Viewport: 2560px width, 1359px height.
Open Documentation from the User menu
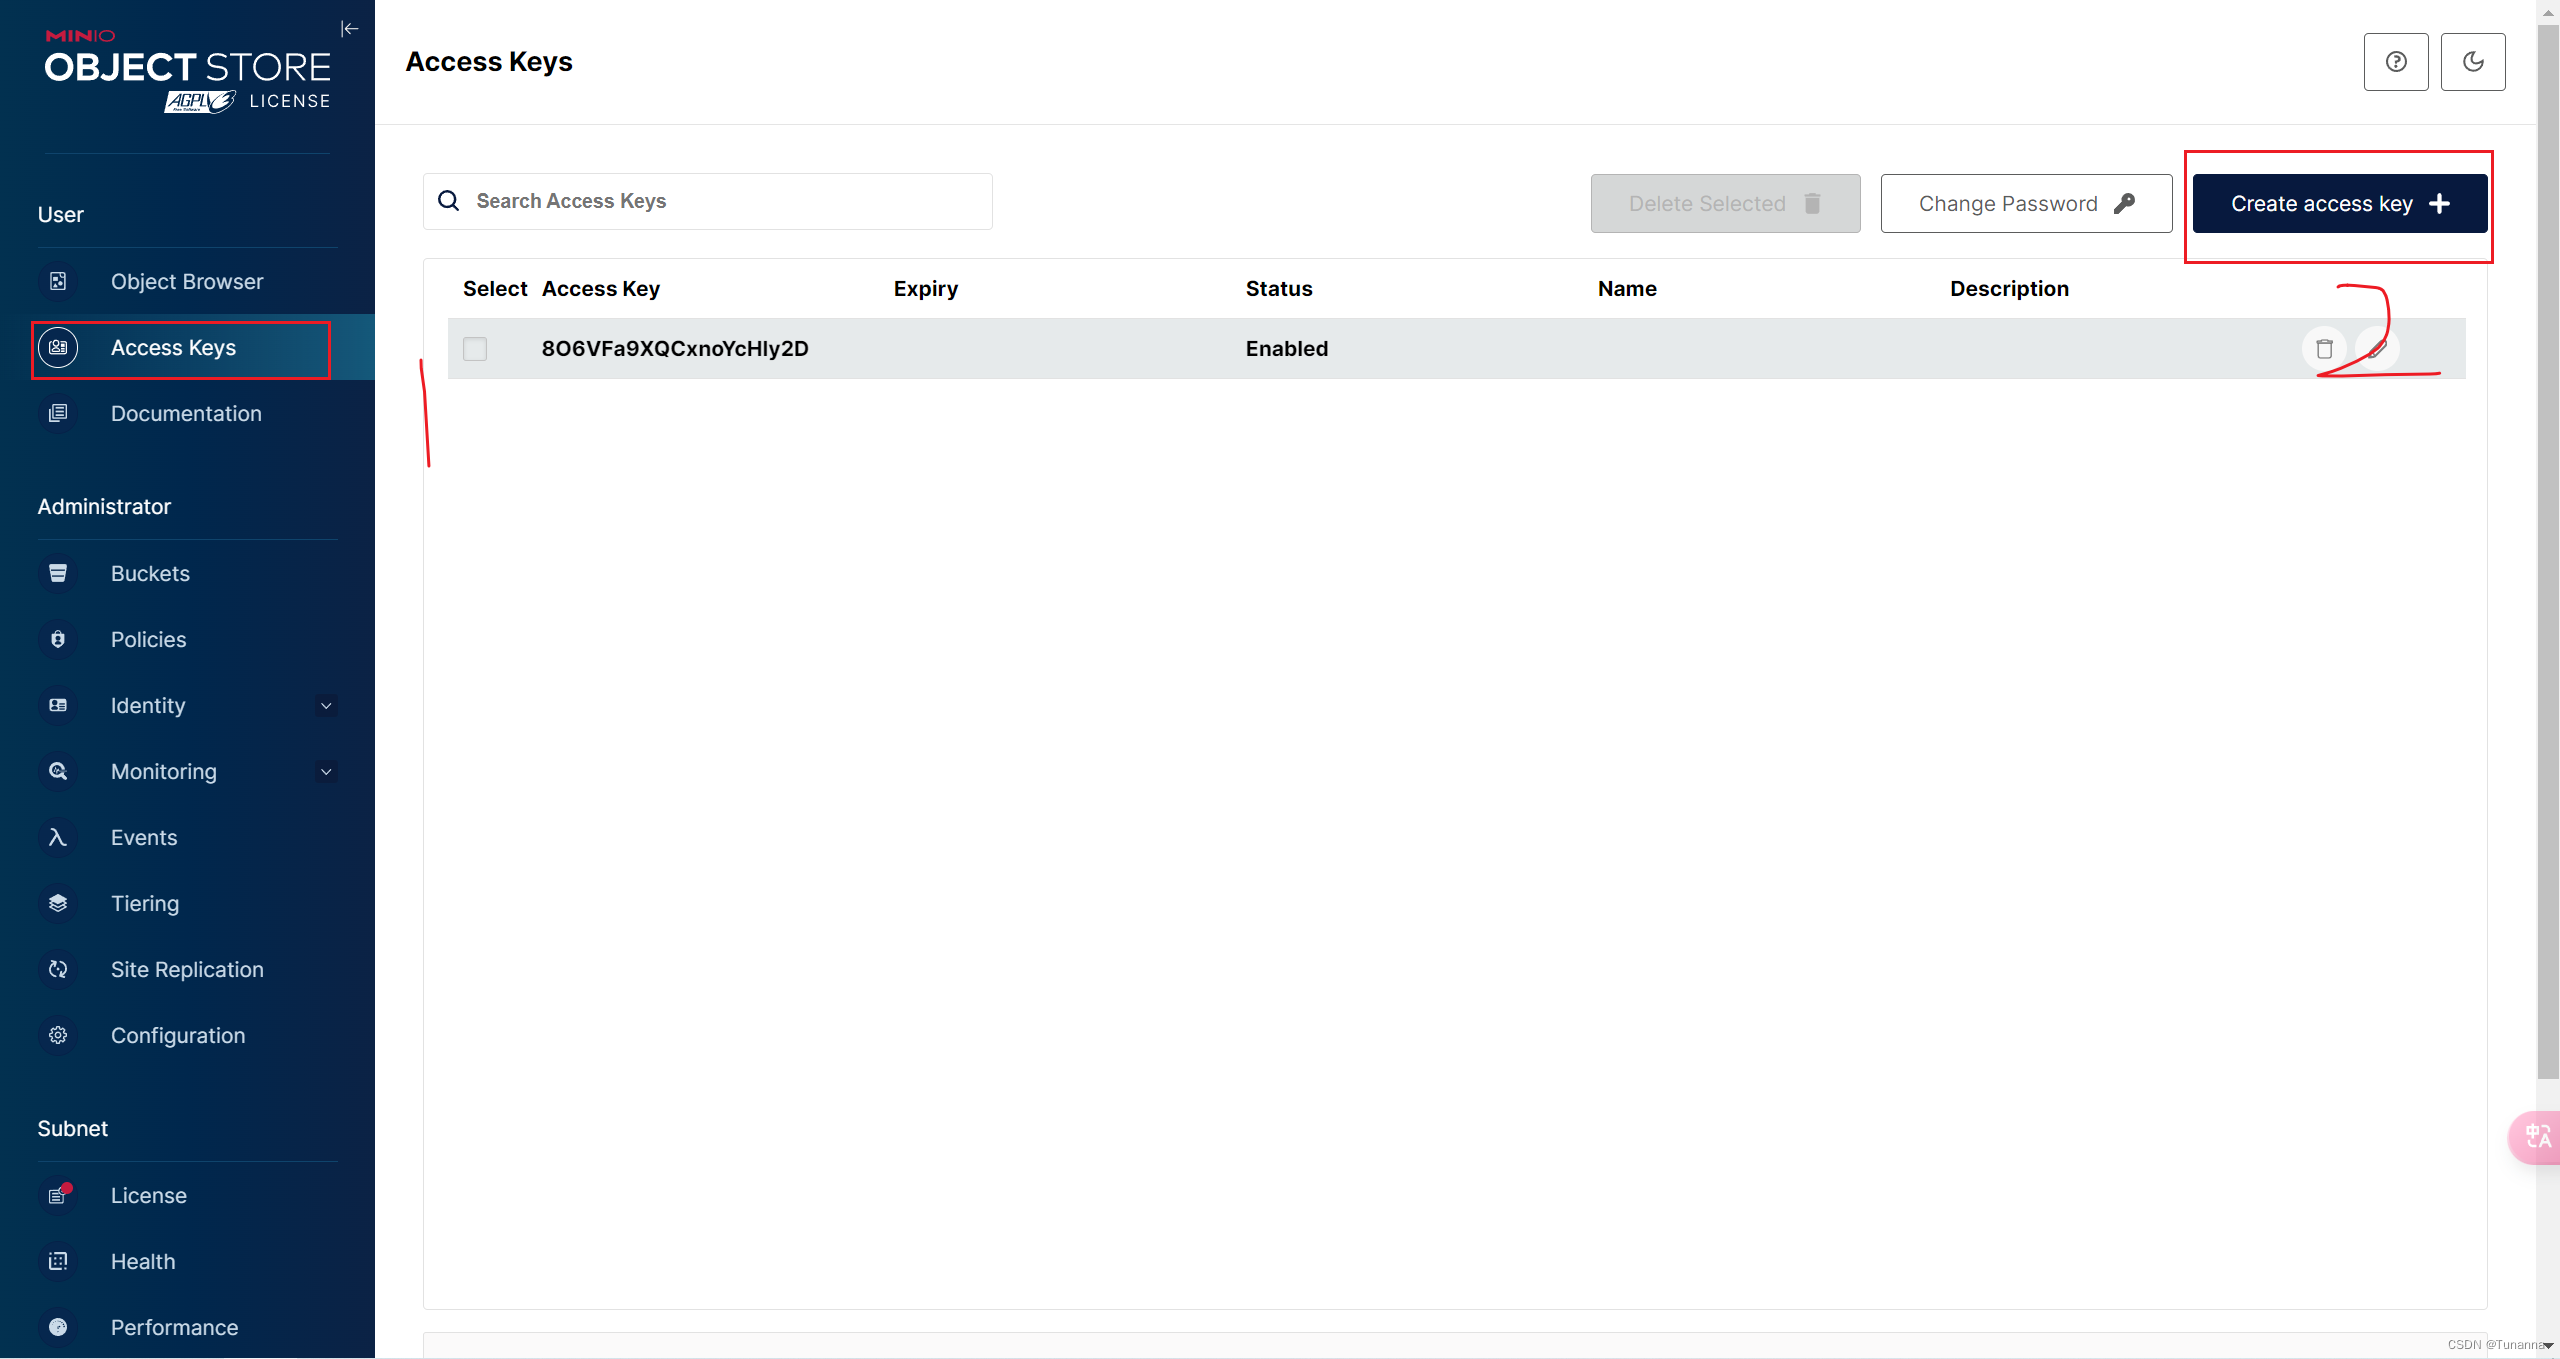tap(185, 413)
